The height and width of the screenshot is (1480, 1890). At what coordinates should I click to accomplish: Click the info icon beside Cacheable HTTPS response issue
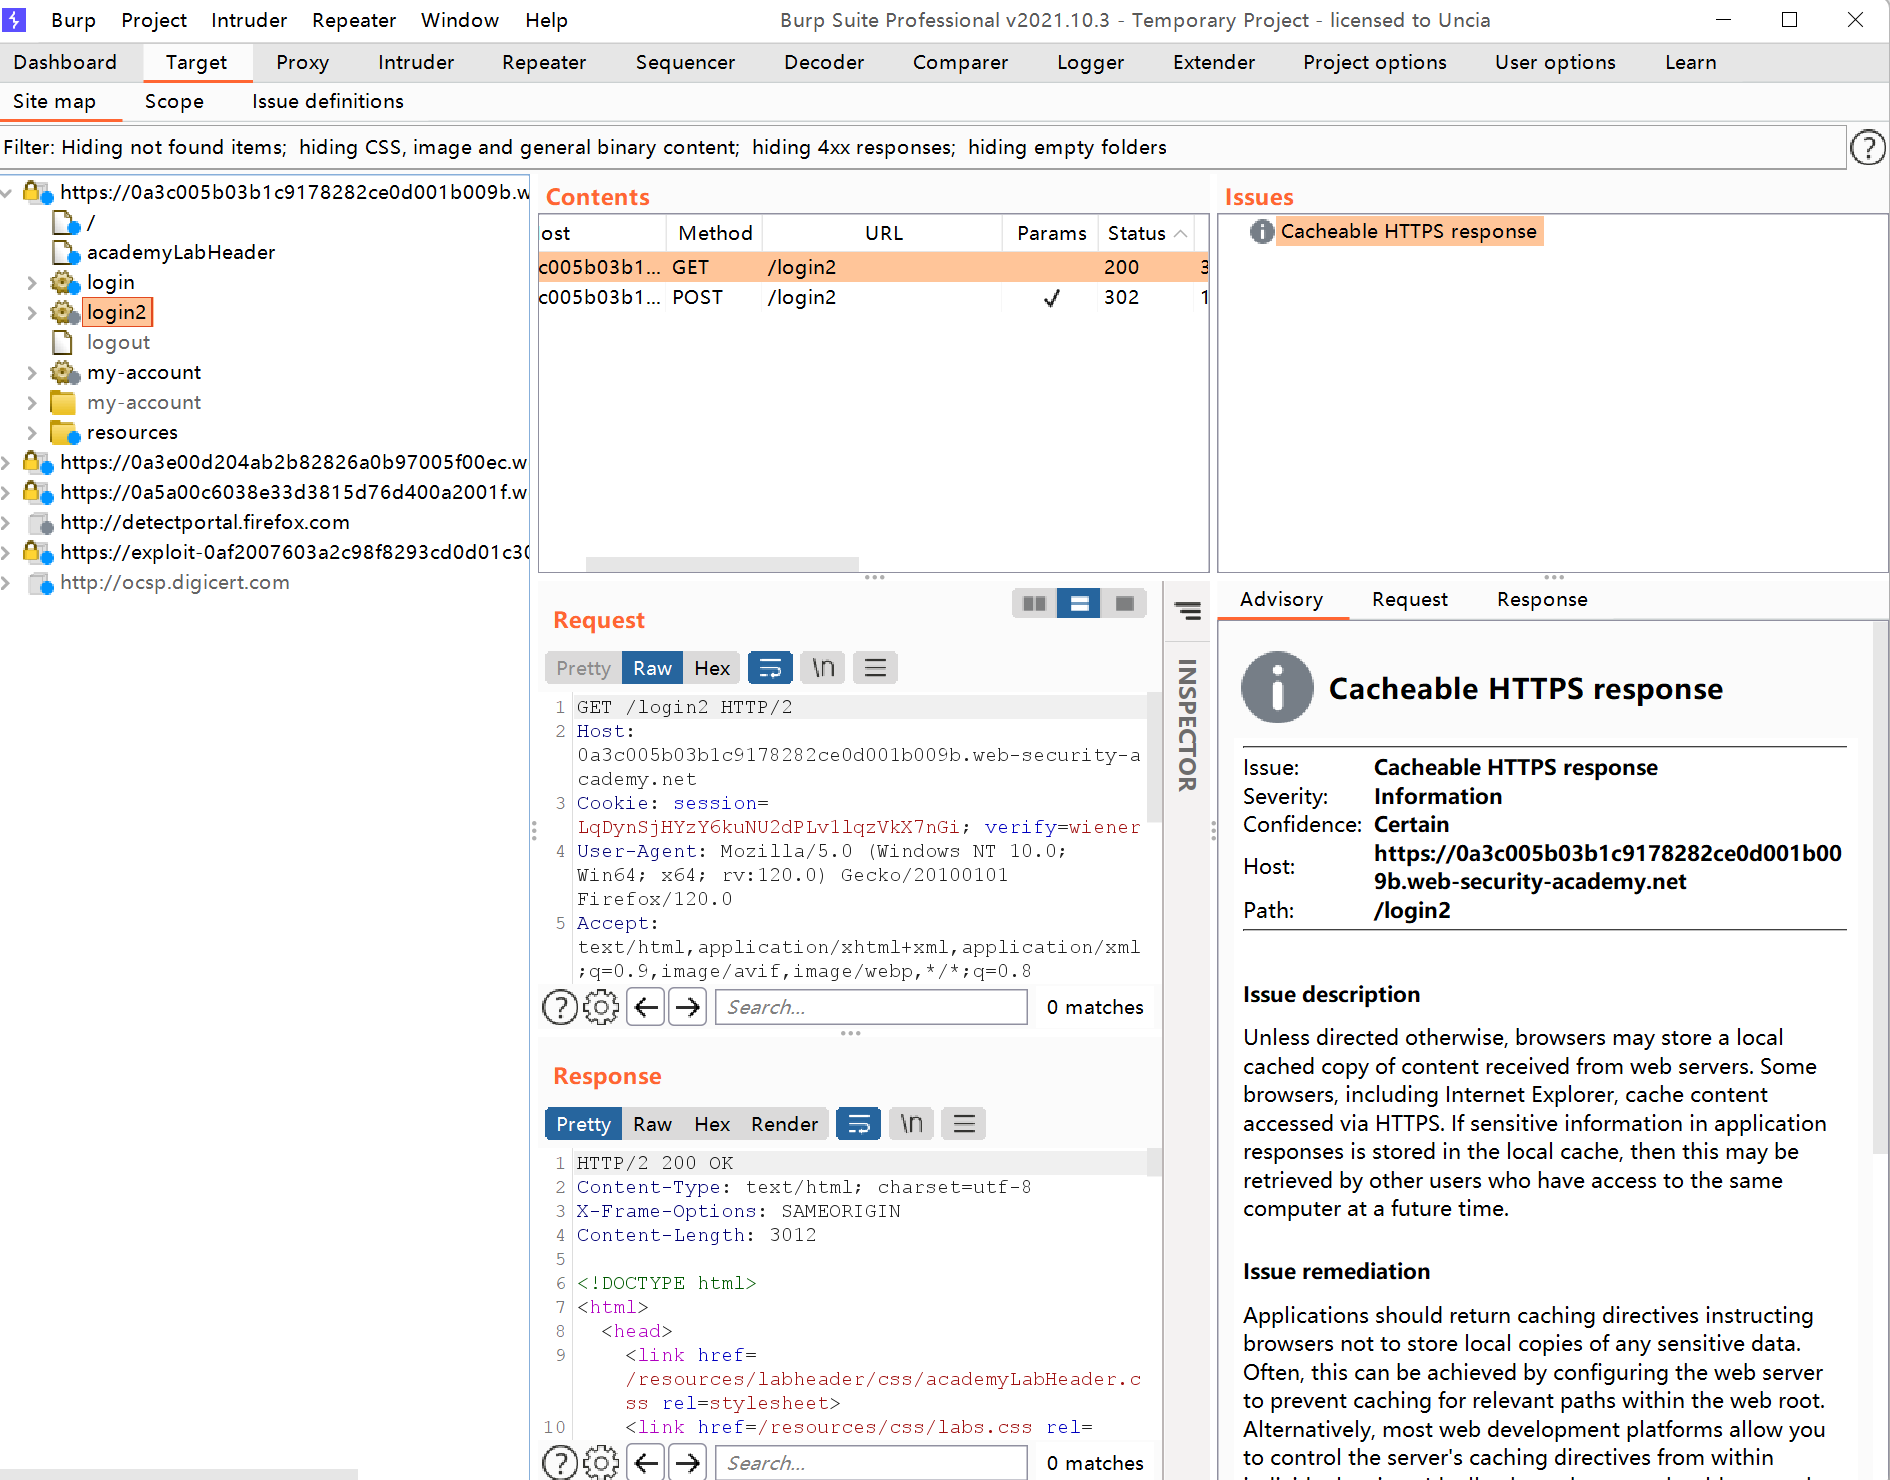click(1262, 231)
